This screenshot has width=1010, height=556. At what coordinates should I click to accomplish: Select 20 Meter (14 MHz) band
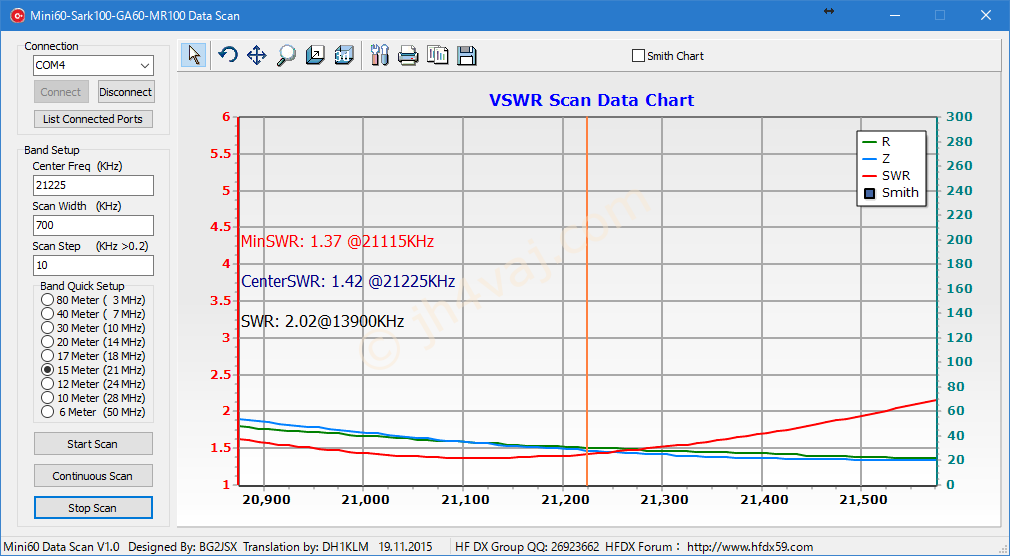pyautogui.click(x=93, y=341)
